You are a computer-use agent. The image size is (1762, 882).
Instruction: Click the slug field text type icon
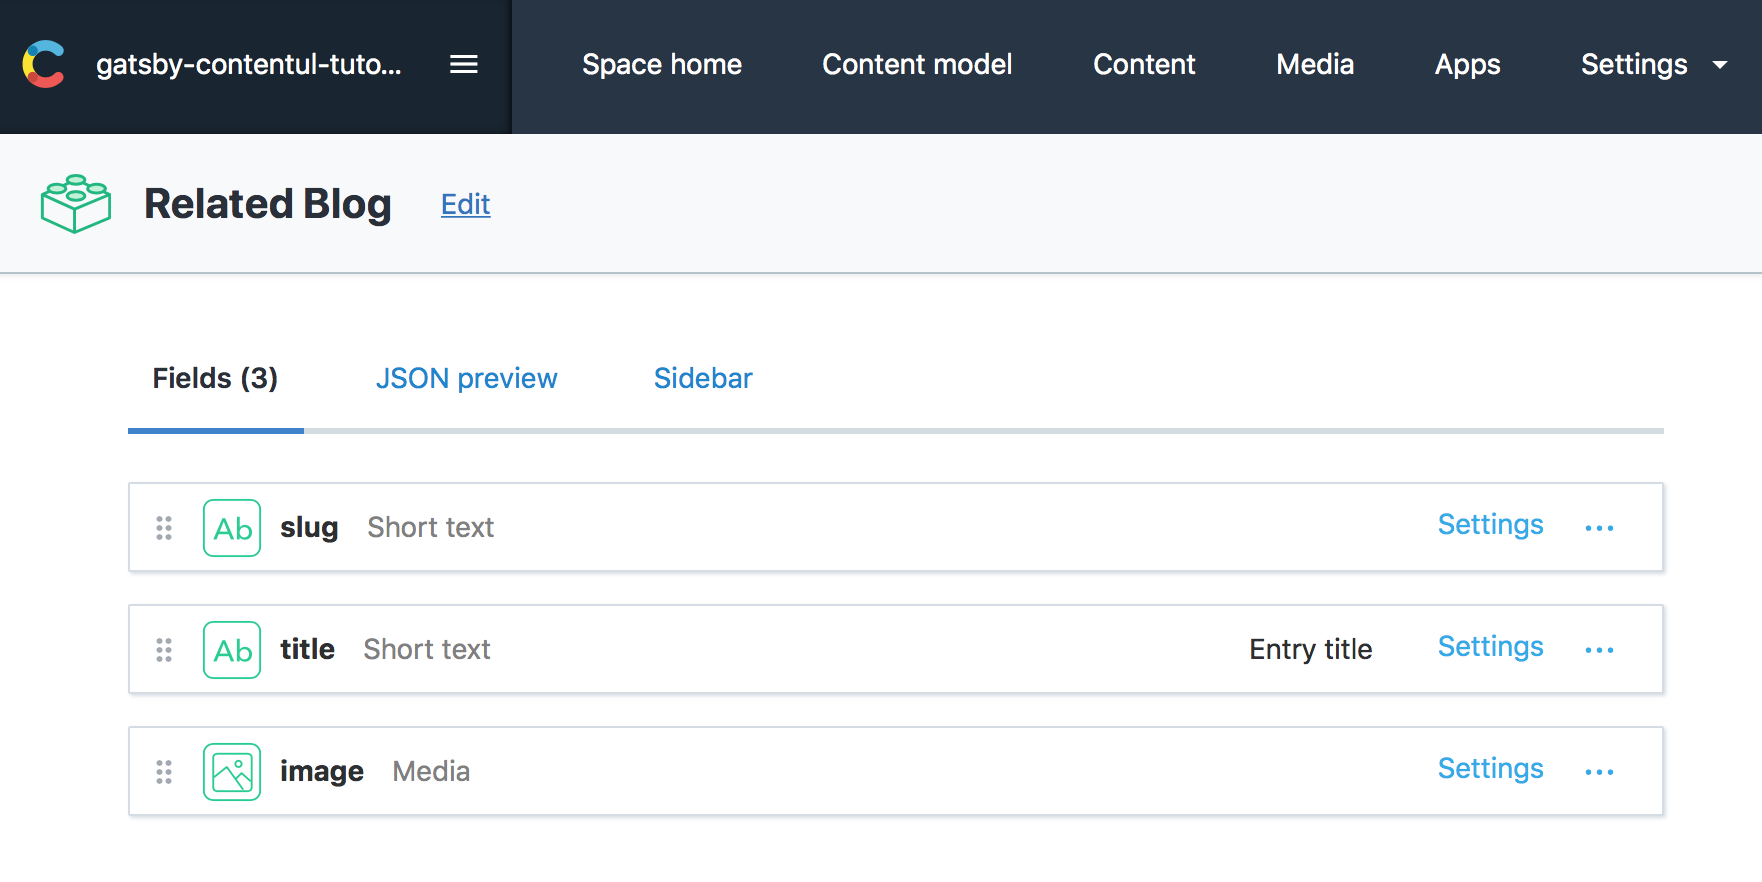point(232,528)
